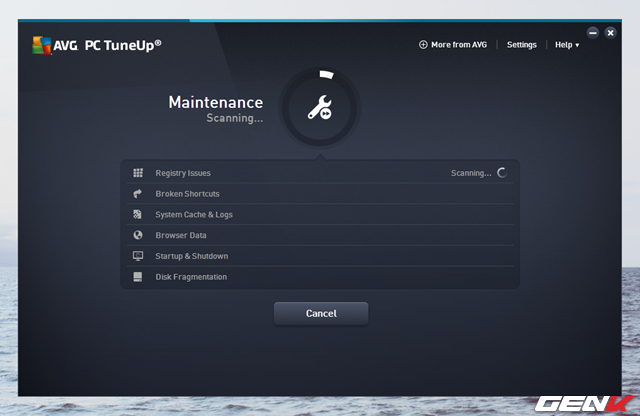This screenshot has width=640, height=416.
Task: Click the Maintenance heading text
Action: [215, 102]
